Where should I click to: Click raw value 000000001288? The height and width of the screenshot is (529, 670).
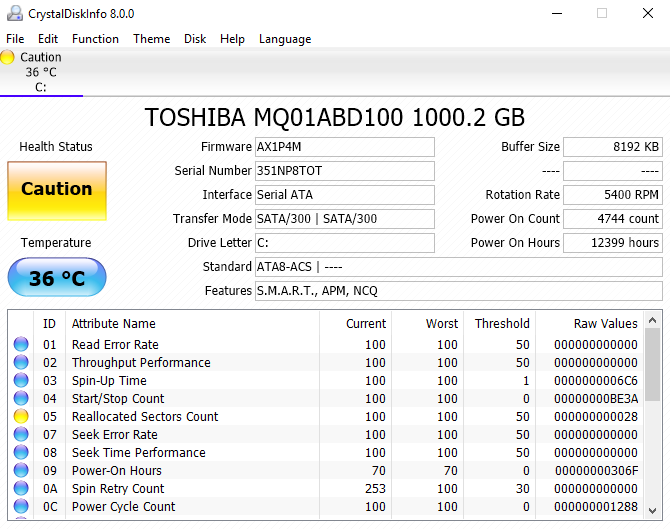click(596, 506)
